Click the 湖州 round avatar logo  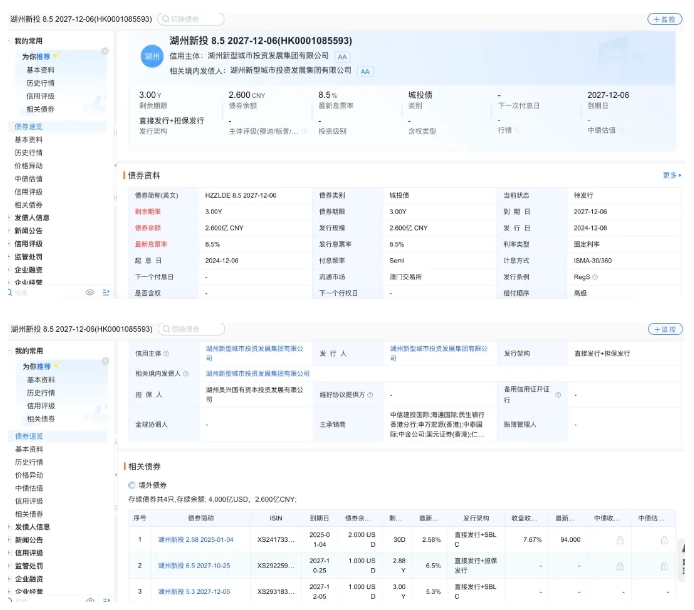click(x=152, y=56)
